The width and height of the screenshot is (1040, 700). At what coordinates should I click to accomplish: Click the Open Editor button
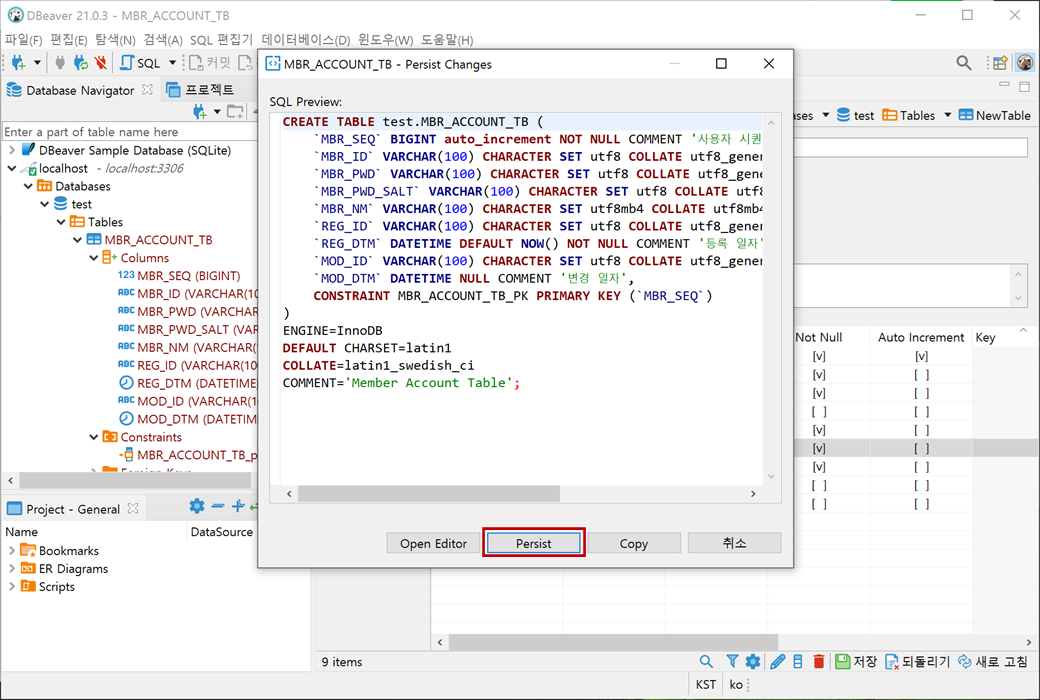click(432, 544)
